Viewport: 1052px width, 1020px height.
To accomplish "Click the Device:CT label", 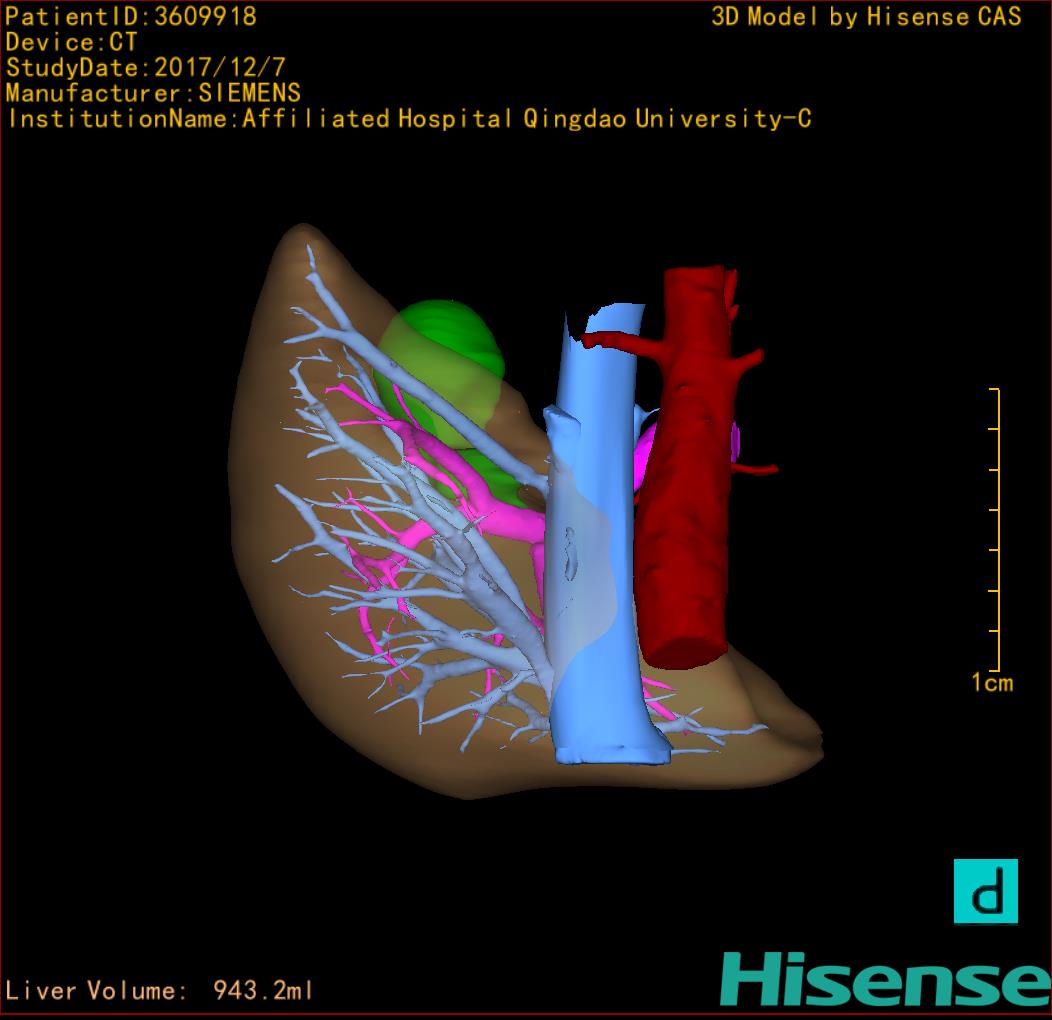I will 71,42.
